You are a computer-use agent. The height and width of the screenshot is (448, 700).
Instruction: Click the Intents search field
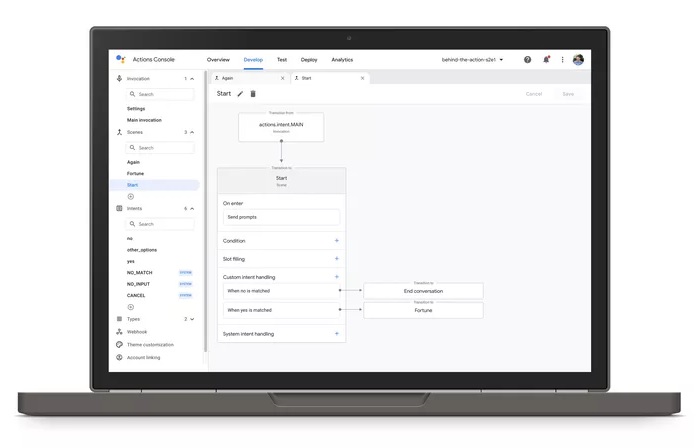[x=160, y=224]
